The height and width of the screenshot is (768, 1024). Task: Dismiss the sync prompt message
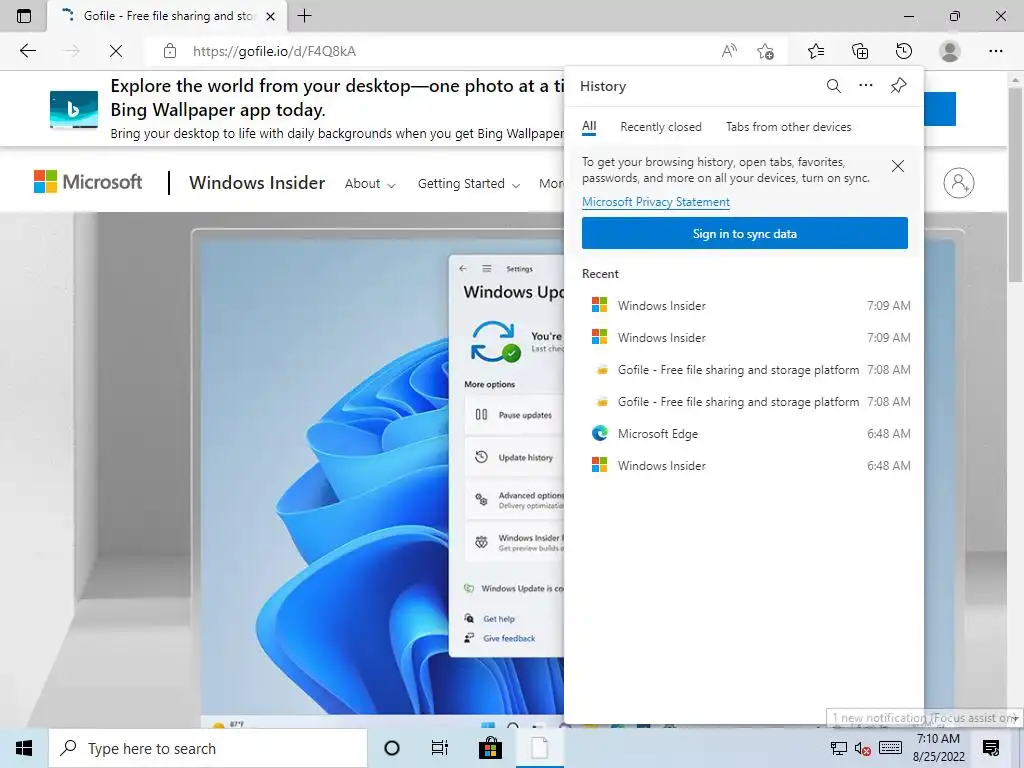tap(898, 166)
